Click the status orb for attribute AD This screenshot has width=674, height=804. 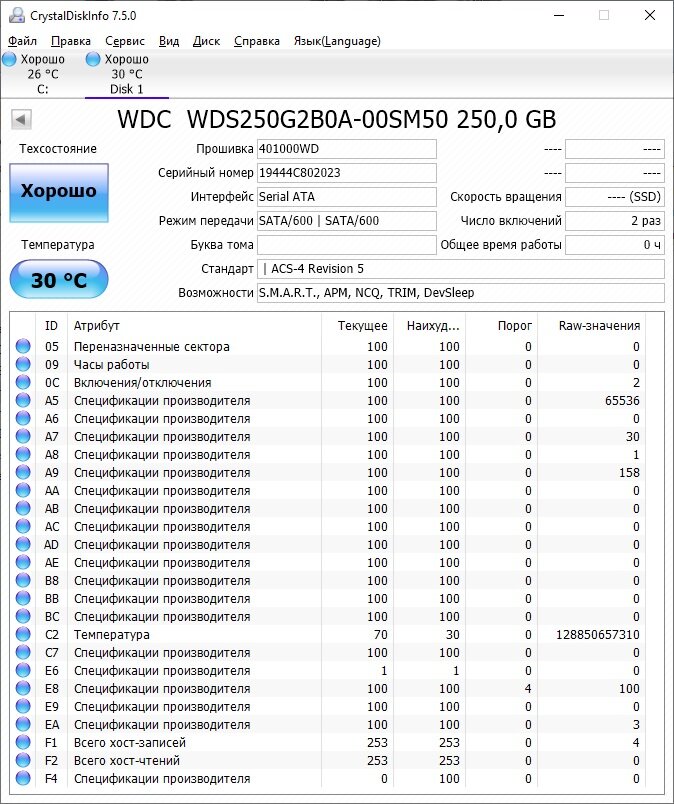point(23,544)
